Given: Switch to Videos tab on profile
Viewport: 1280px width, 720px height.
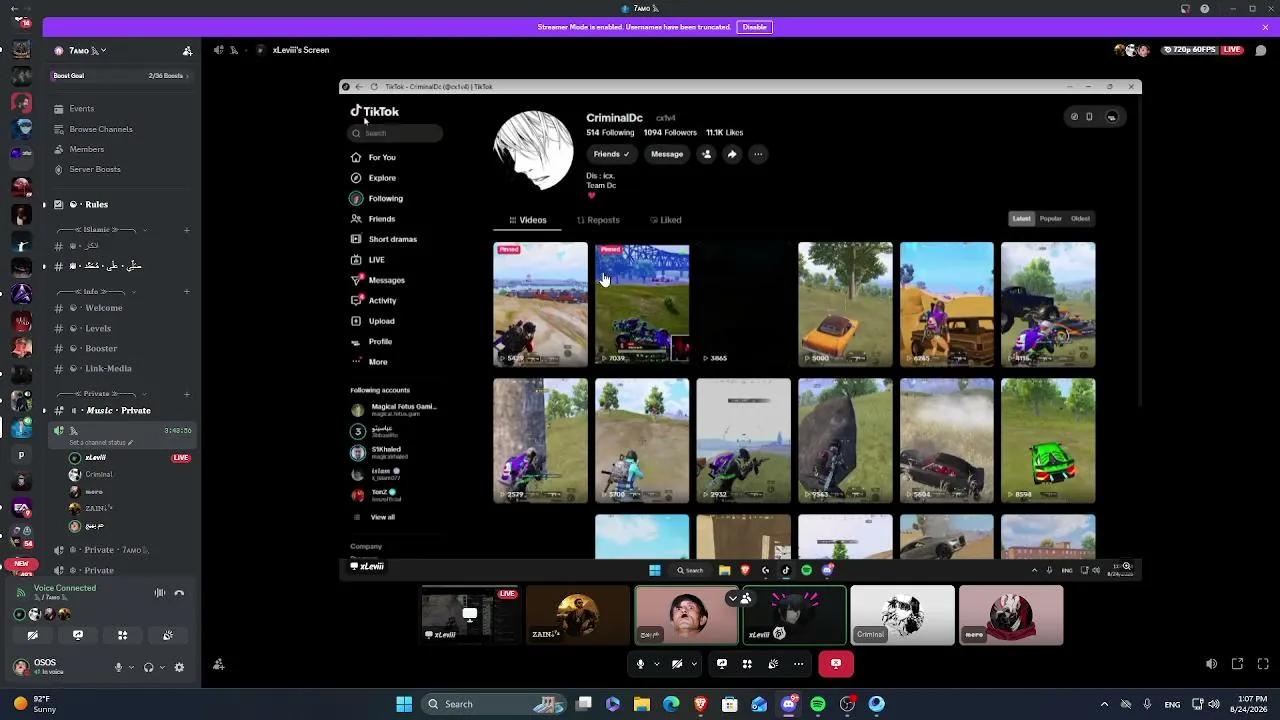Looking at the screenshot, I should 528,220.
